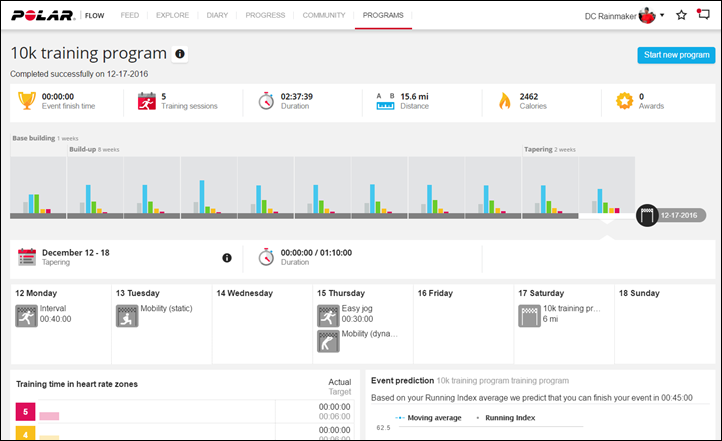The width and height of the screenshot is (722, 441).
Task: Click the Polar logo
Action: [43, 15]
